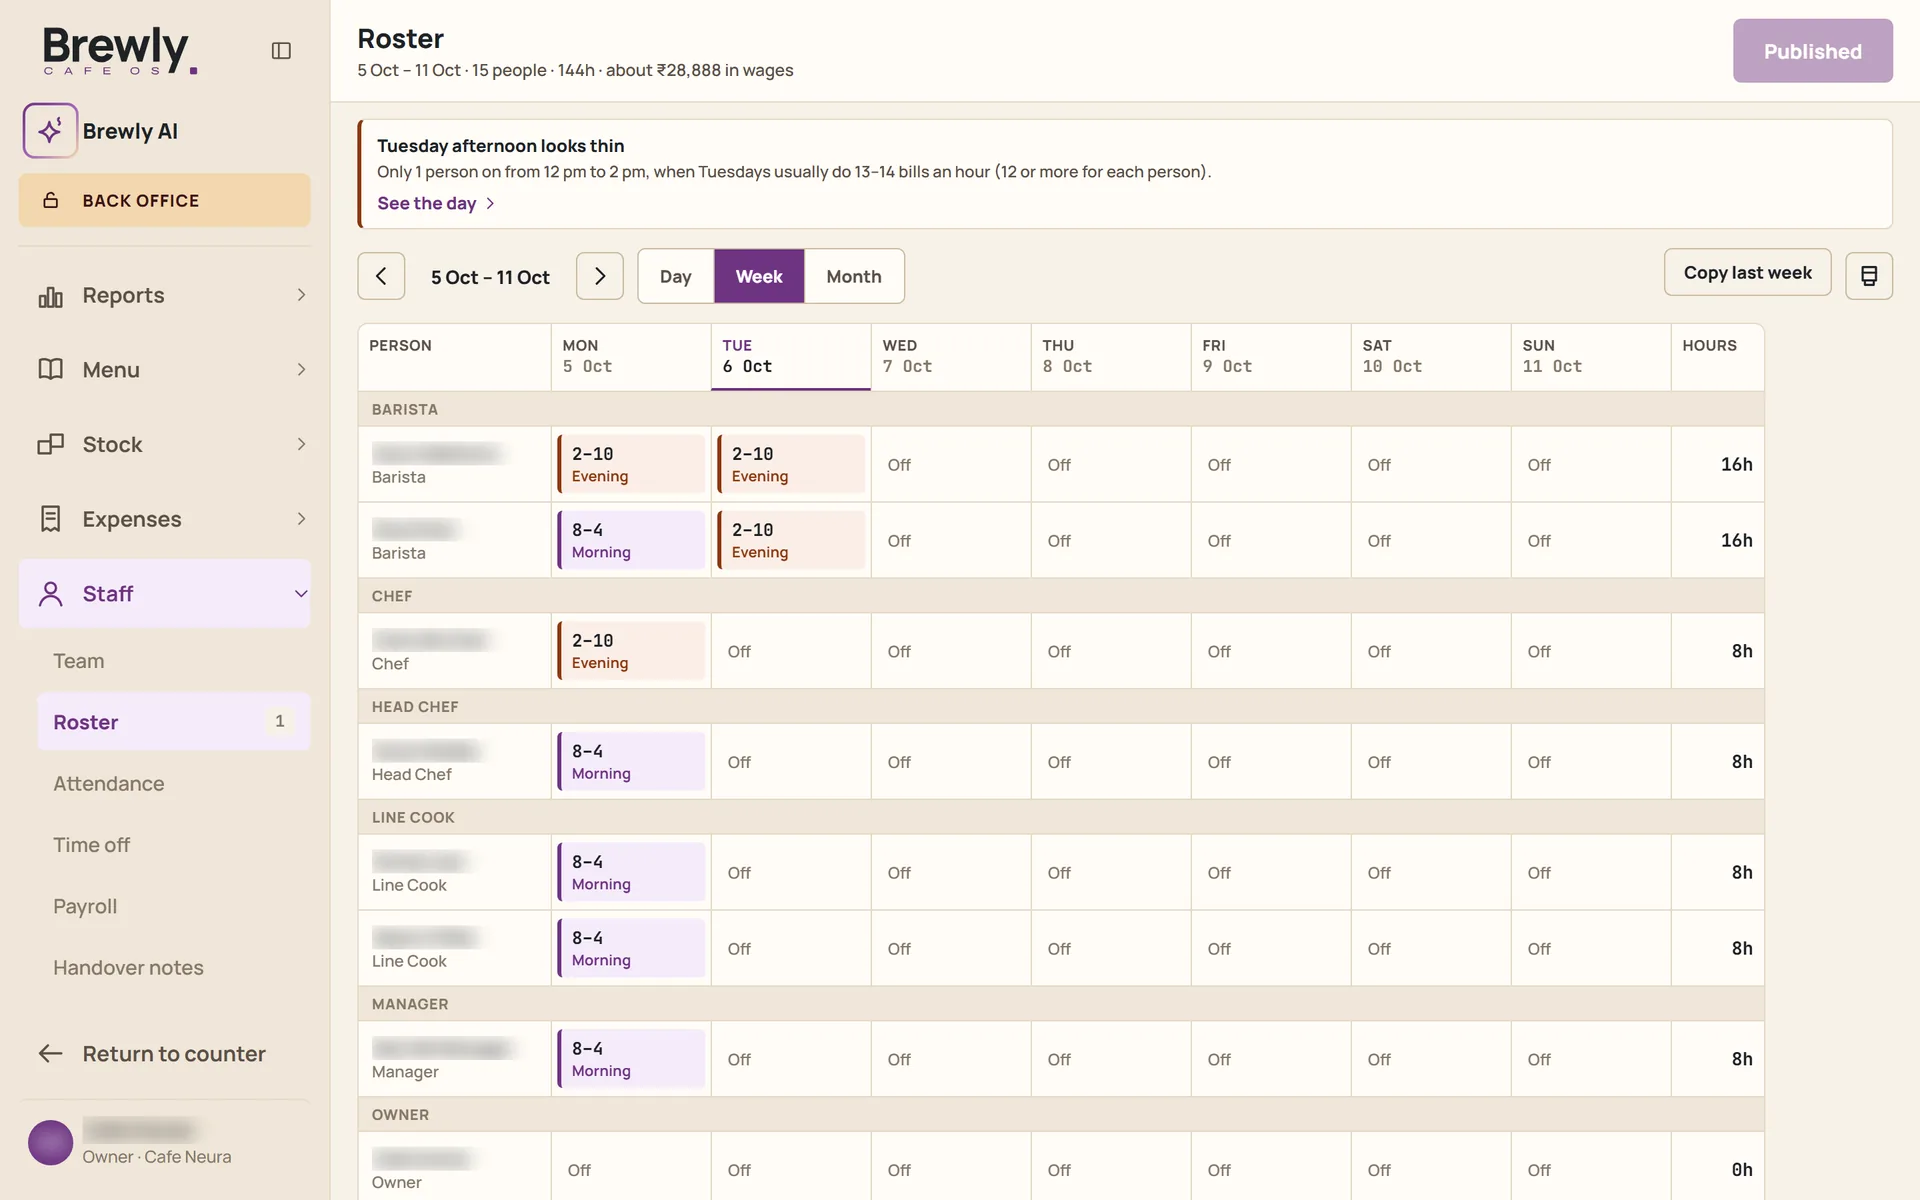Image resolution: width=1920 pixels, height=1200 pixels.
Task: Select Roster in the Staff submenu
Action: 174,722
